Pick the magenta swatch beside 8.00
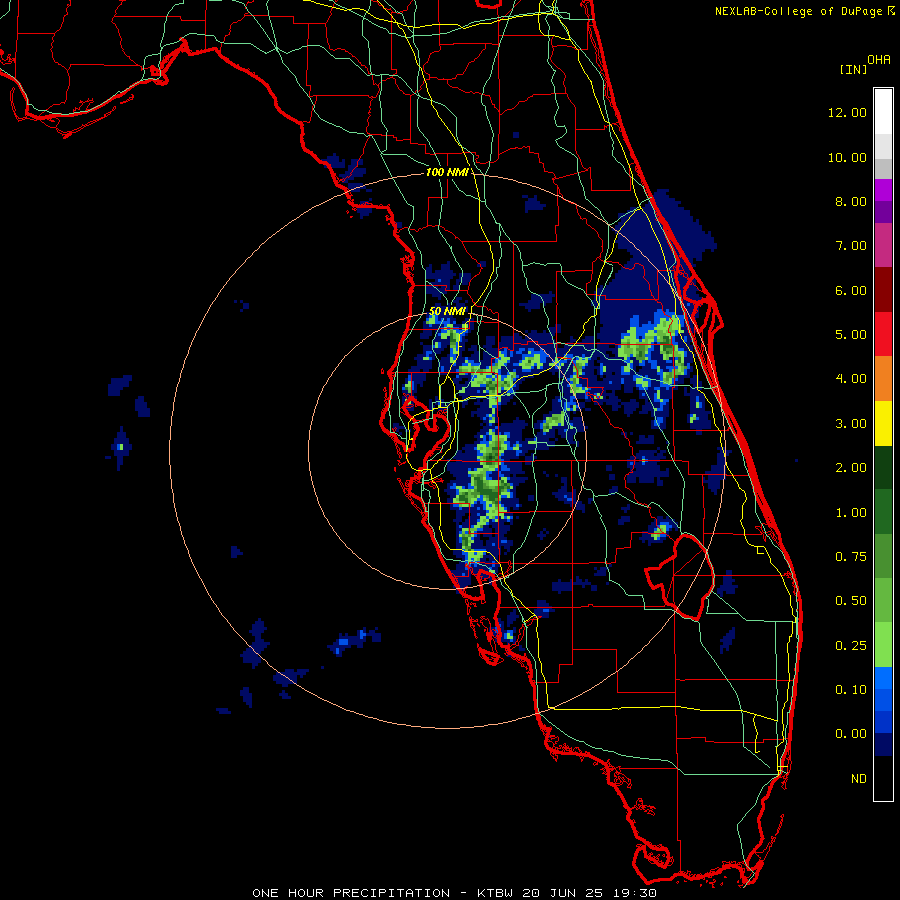The image size is (900, 900). [883, 190]
